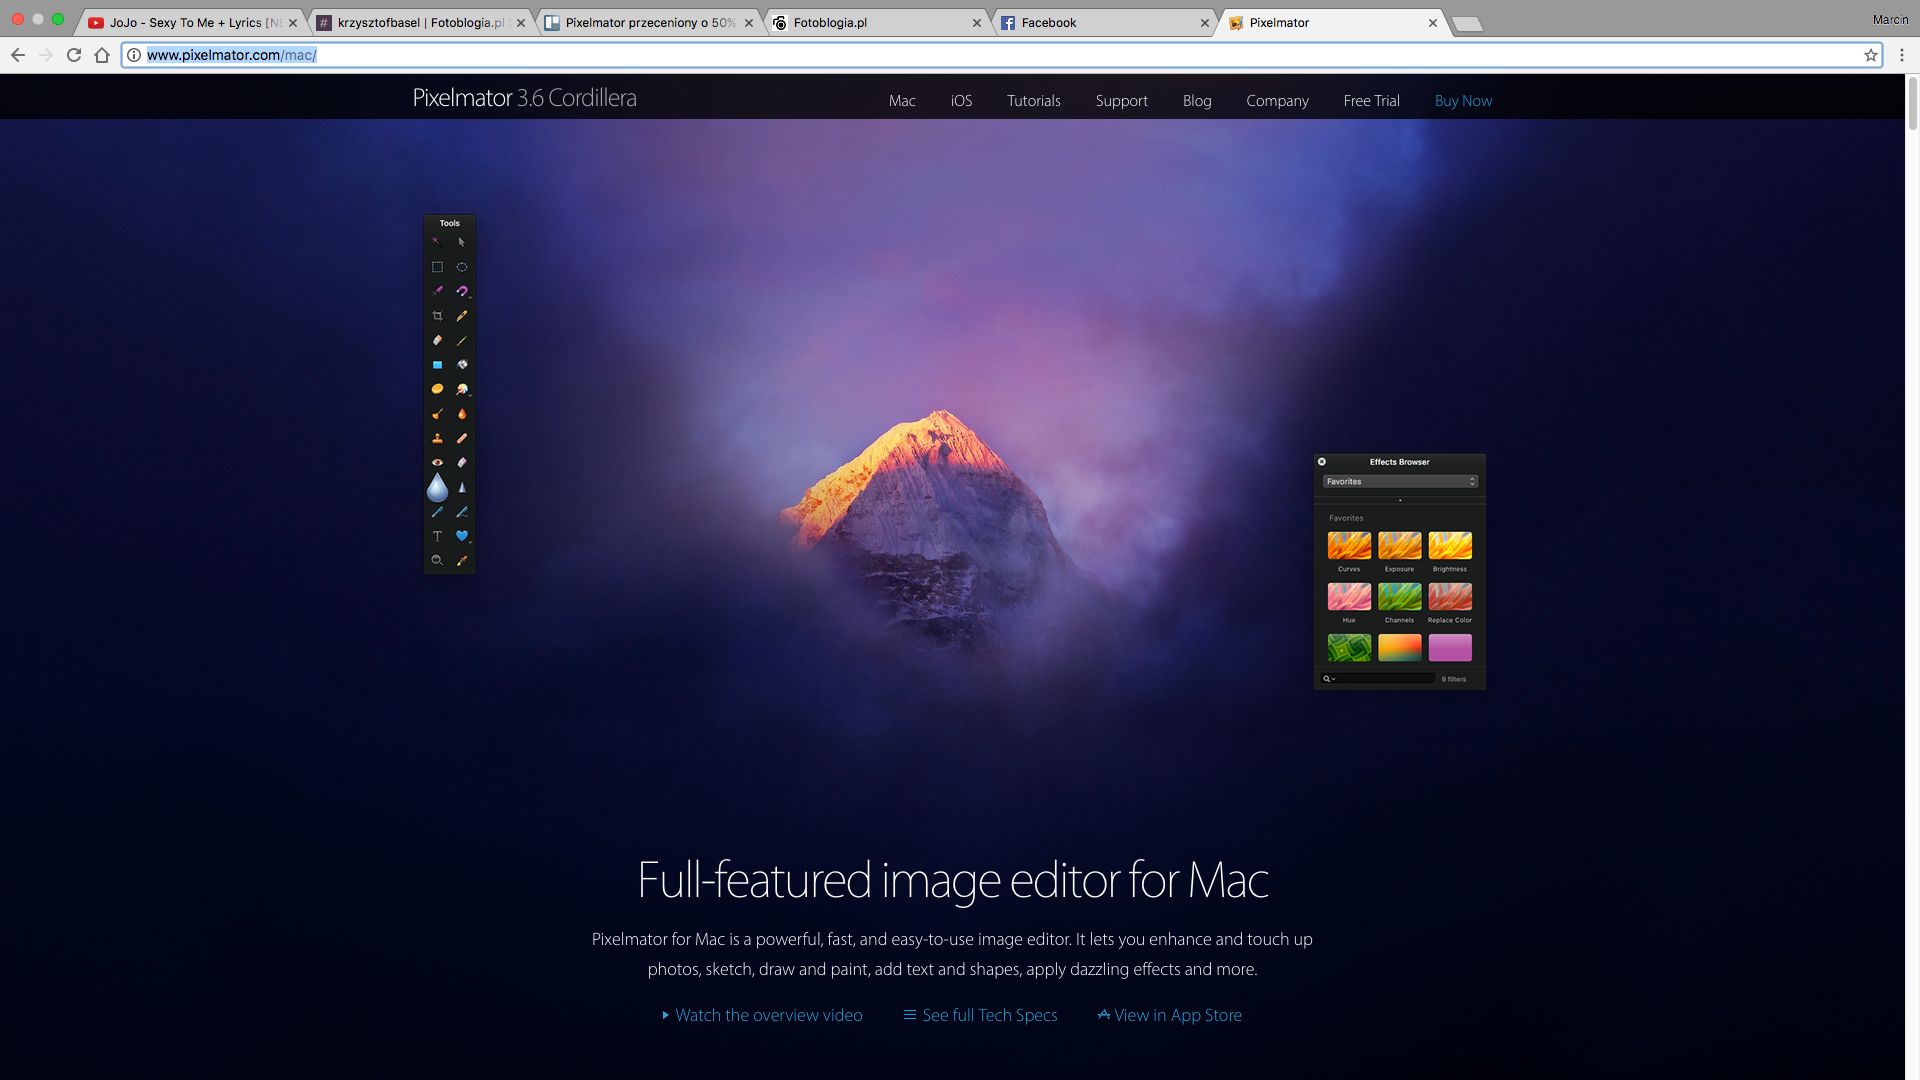Focus the address bar showing pixelmator.com/mac/
Viewport: 1920px width, 1080px height.
tap(1000, 55)
